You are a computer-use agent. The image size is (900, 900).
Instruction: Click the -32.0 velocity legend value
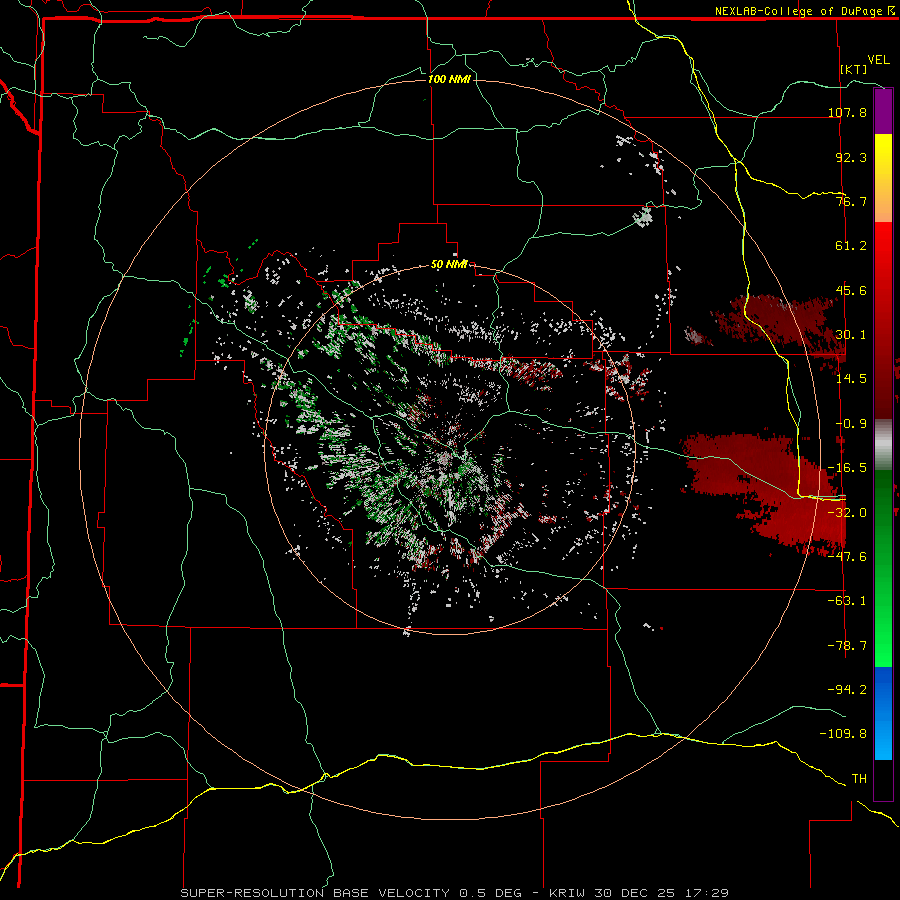click(x=847, y=513)
